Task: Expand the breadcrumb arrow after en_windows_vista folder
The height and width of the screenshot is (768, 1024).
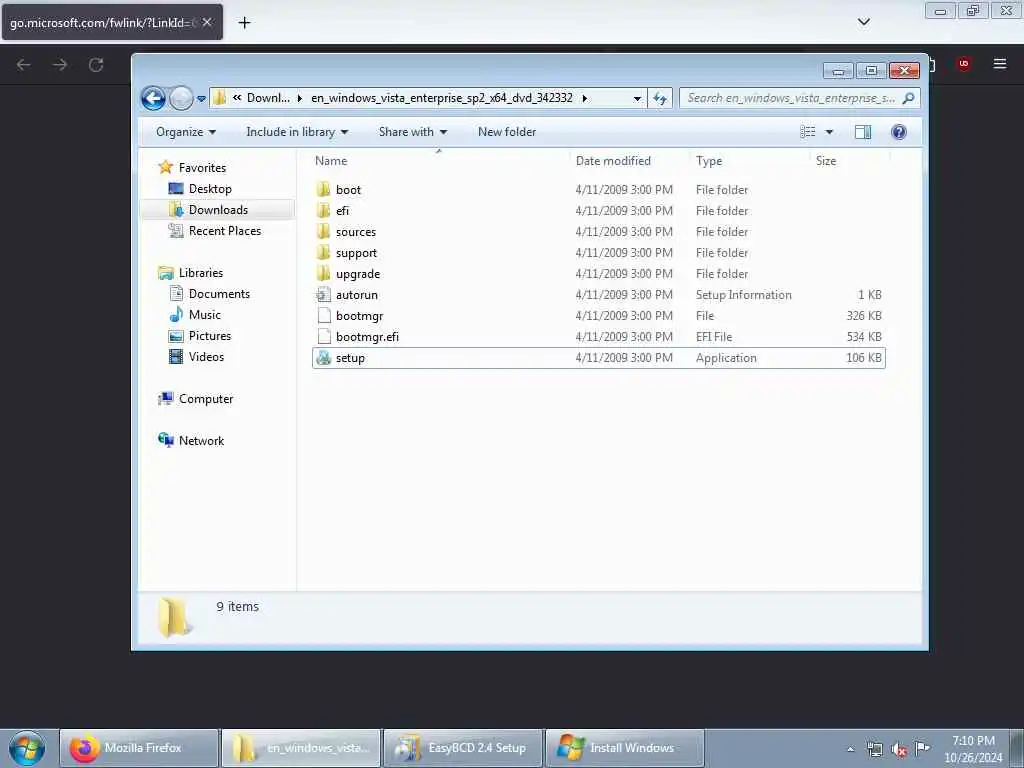Action: click(584, 98)
